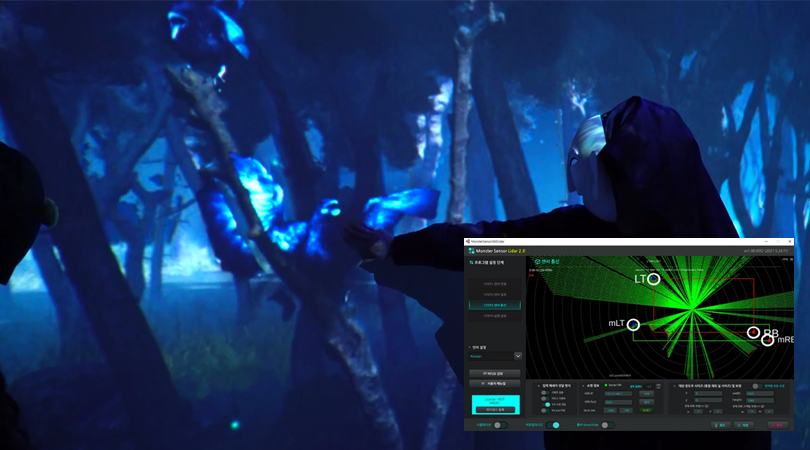Collapse the language settings section
810x450 pixels.
[470, 347]
